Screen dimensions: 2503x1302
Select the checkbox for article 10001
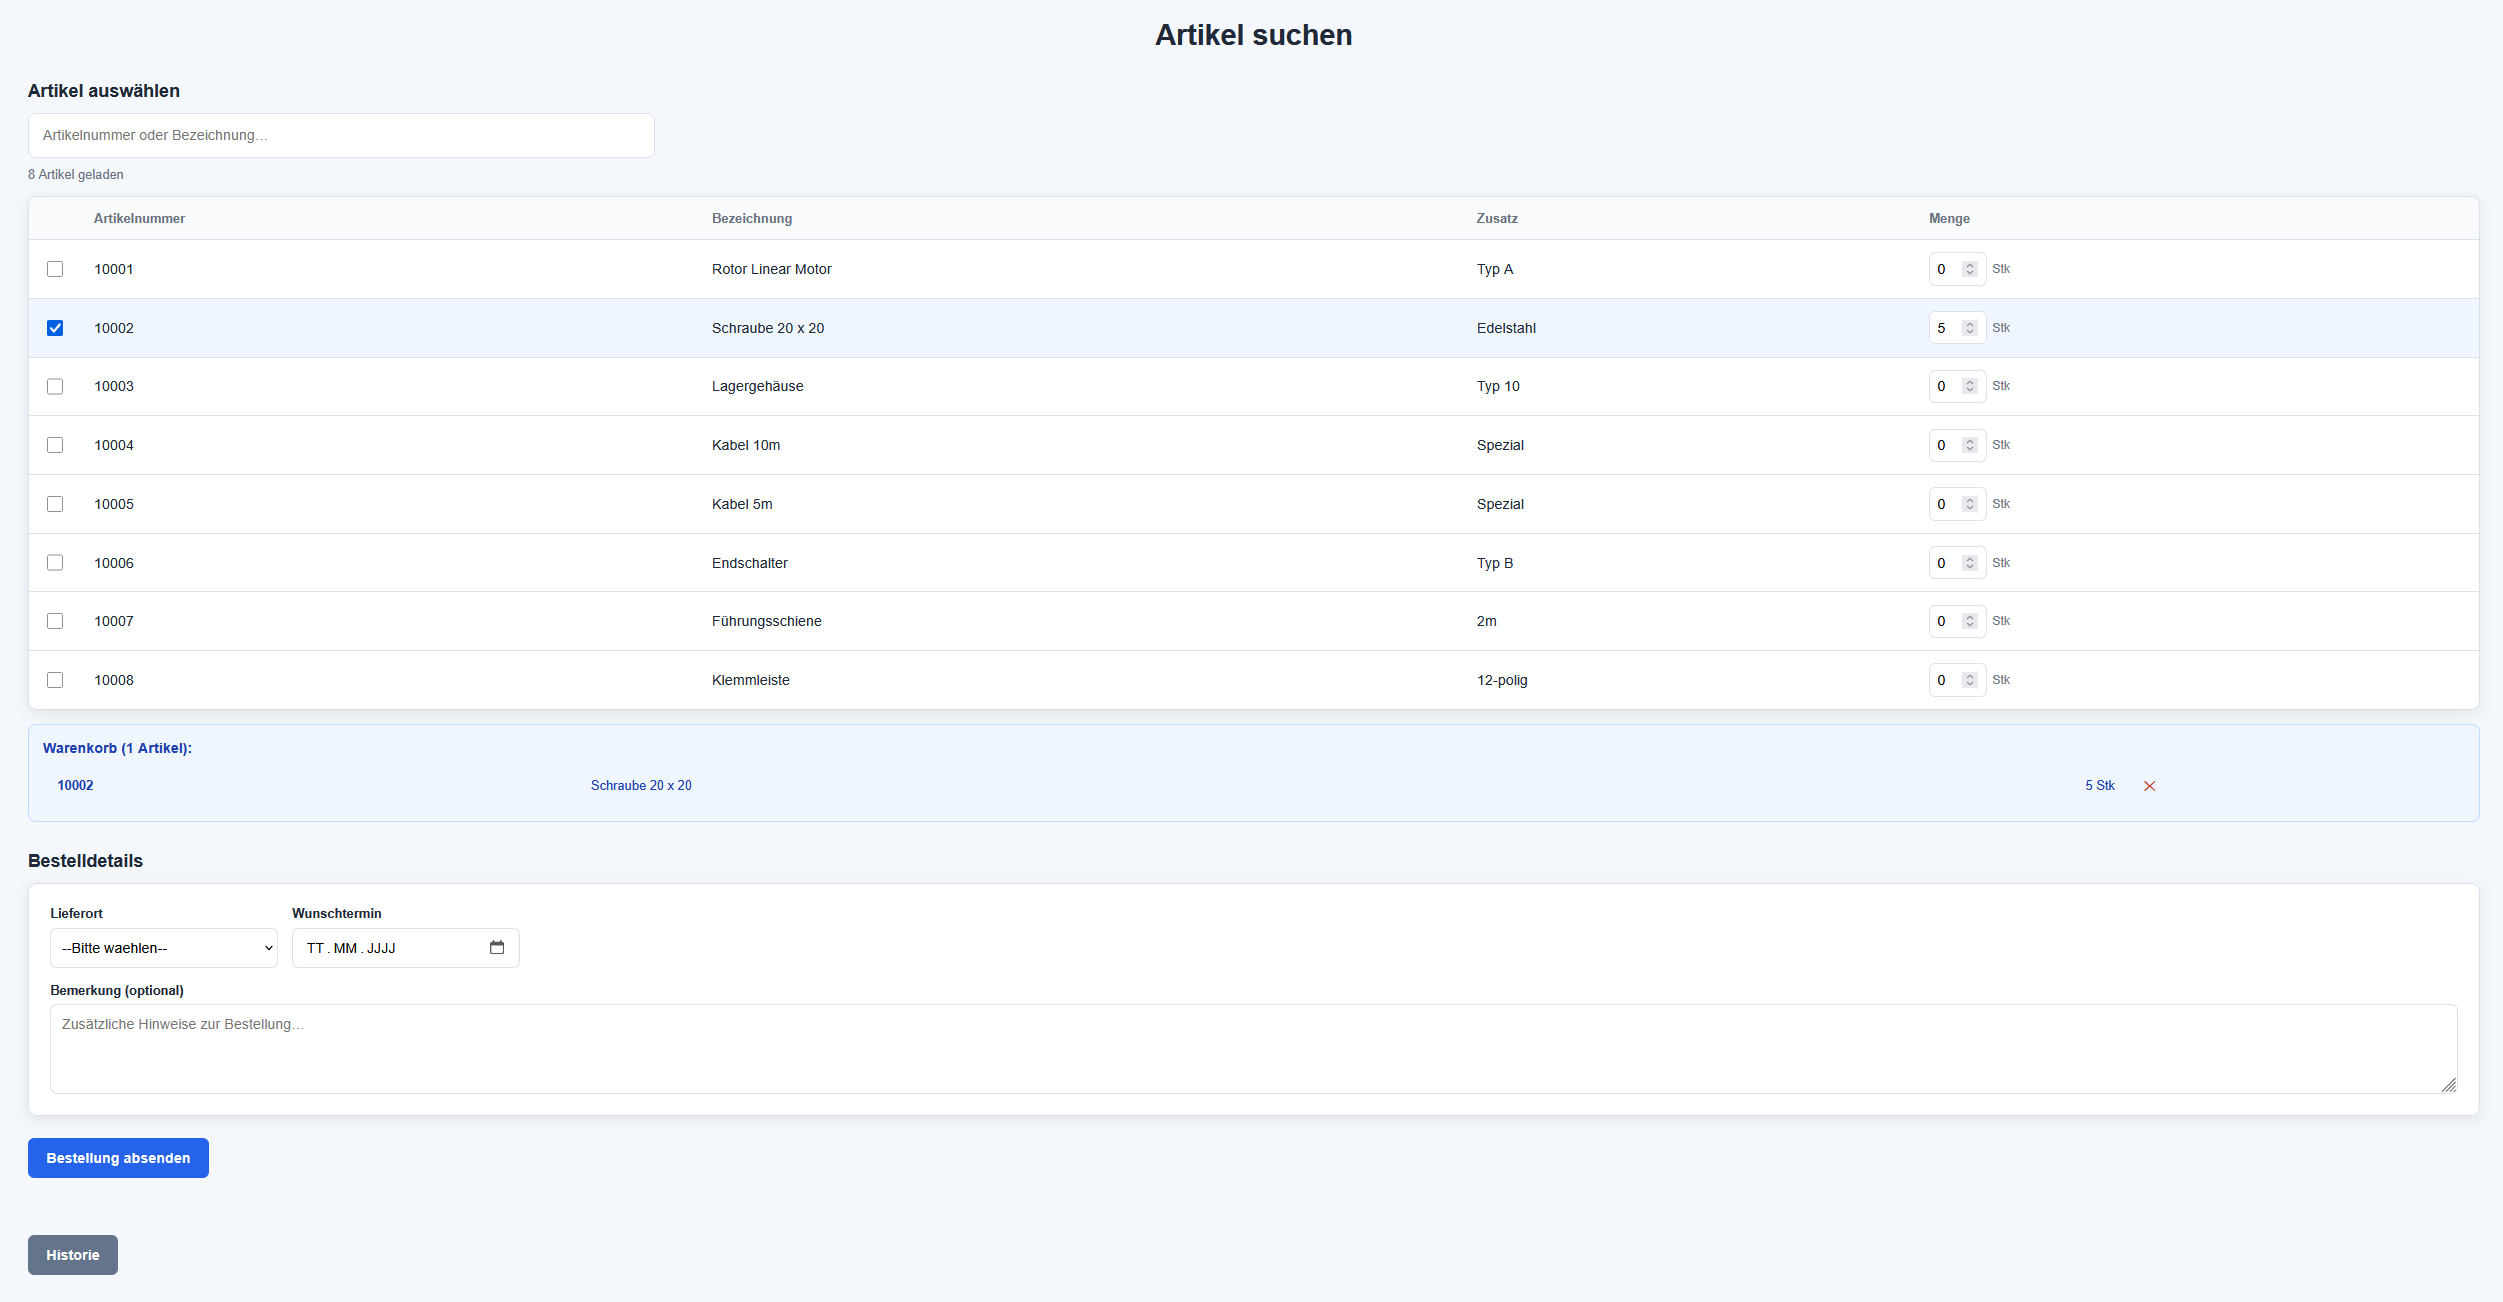click(x=55, y=269)
